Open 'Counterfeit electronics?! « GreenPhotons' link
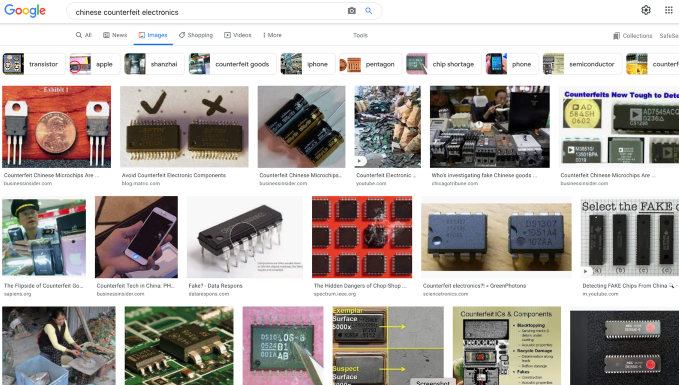 coord(474,286)
